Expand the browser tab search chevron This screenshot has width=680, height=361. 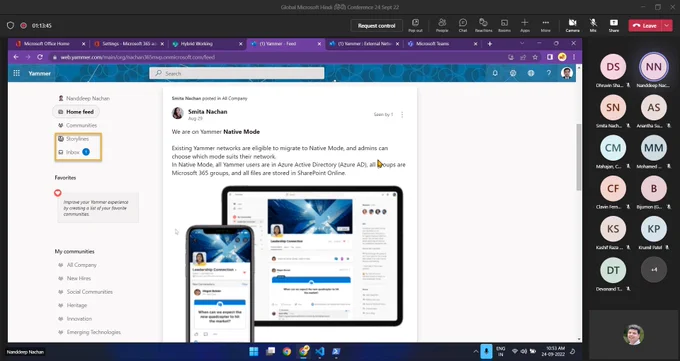(x=522, y=43)
